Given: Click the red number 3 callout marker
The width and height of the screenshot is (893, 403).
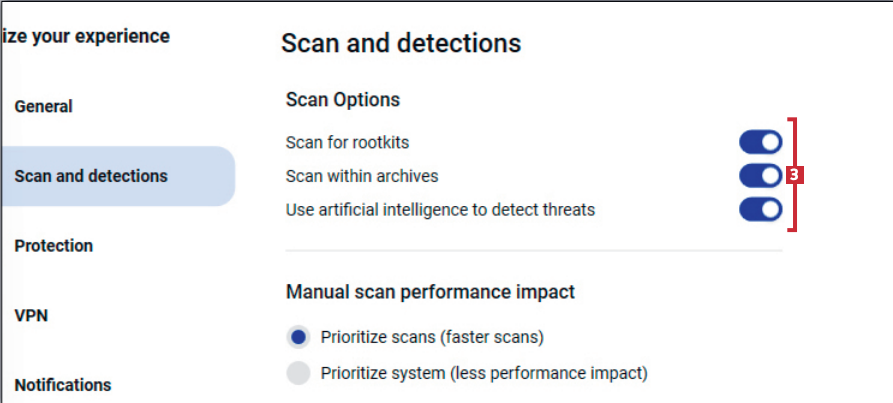Looking at the screenshot, I should coord(794,175).
